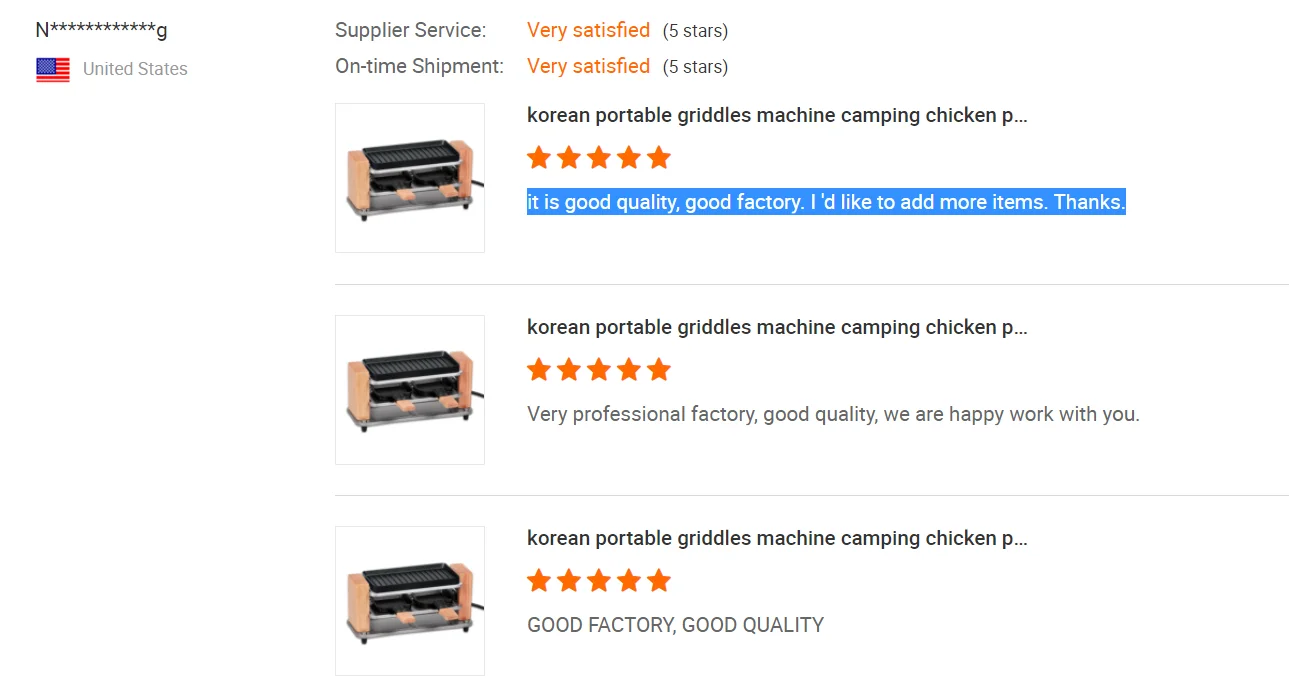Click the "On-time Shipment:" label
This screenshot has height=684, width=1289.
click(x=419, y=66)
